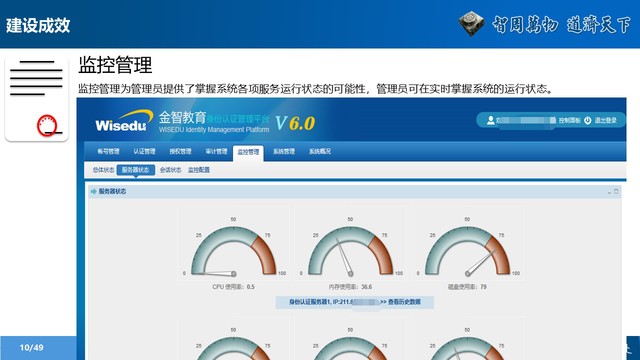Open the 监控配置 link
Screen dimensions: 640x360
[199, 170]
